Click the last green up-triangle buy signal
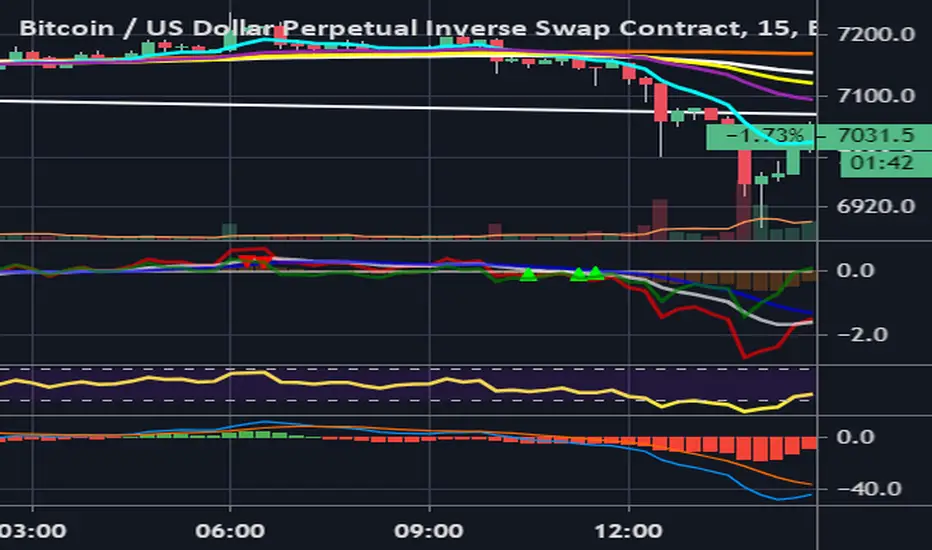Screen dimensions: 932x550 tap(596, 273)
